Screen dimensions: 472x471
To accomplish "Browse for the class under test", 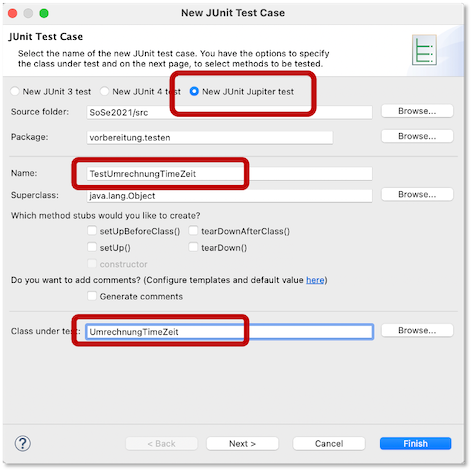I will pyautogui.click(x=417, y=330).
